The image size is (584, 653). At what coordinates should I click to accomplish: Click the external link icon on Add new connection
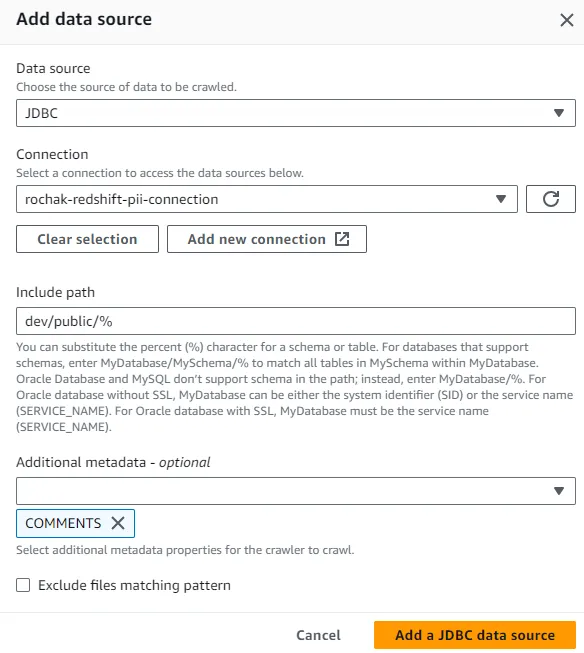(342, 239)
